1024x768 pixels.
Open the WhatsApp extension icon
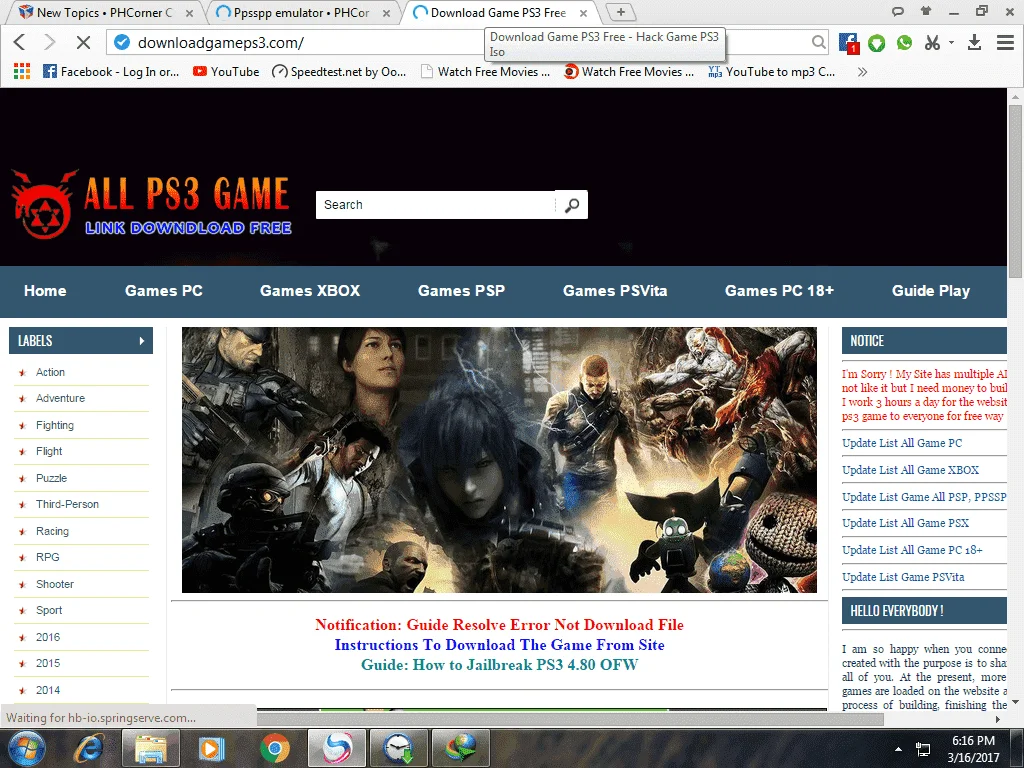click(x=904, y=42)
